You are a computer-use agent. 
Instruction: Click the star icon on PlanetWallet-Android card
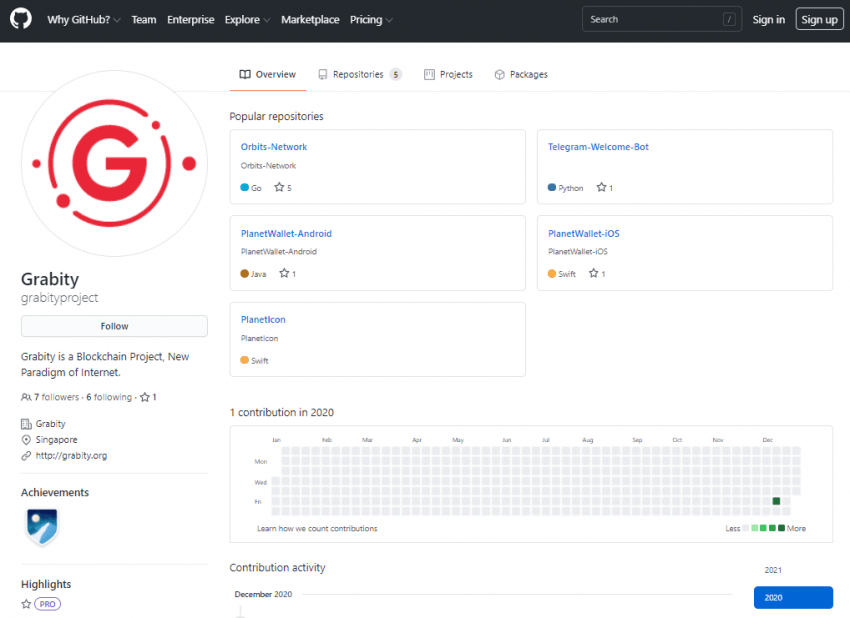point(284,273)
